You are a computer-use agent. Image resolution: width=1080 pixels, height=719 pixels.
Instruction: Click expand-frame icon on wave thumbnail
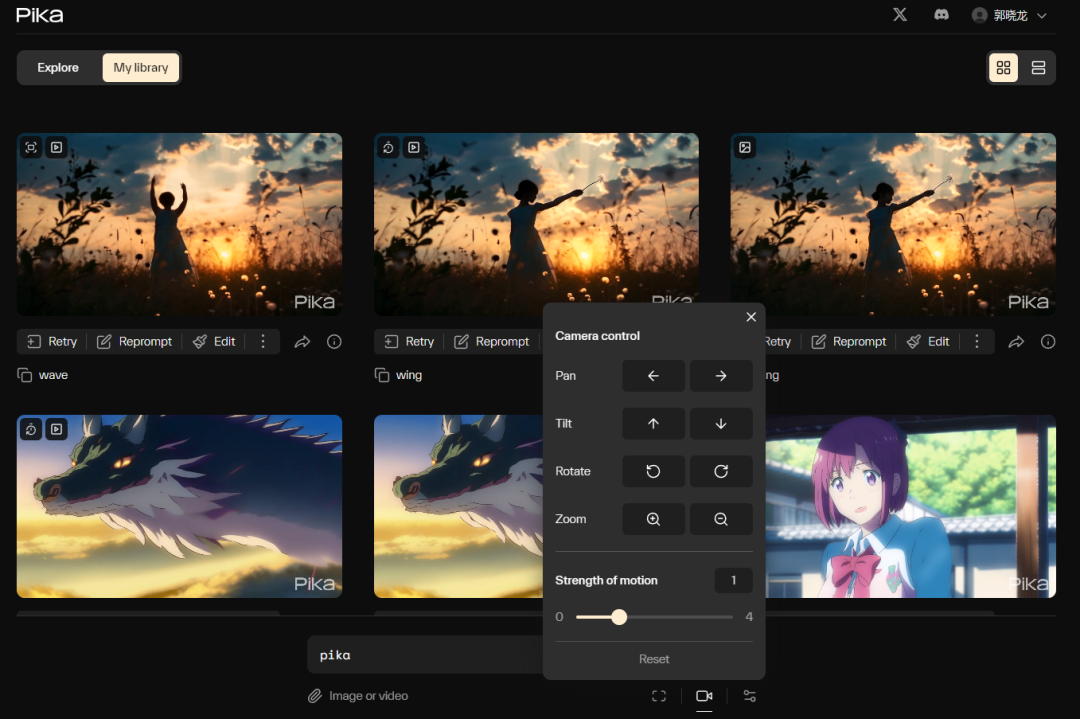coord(31,147)
